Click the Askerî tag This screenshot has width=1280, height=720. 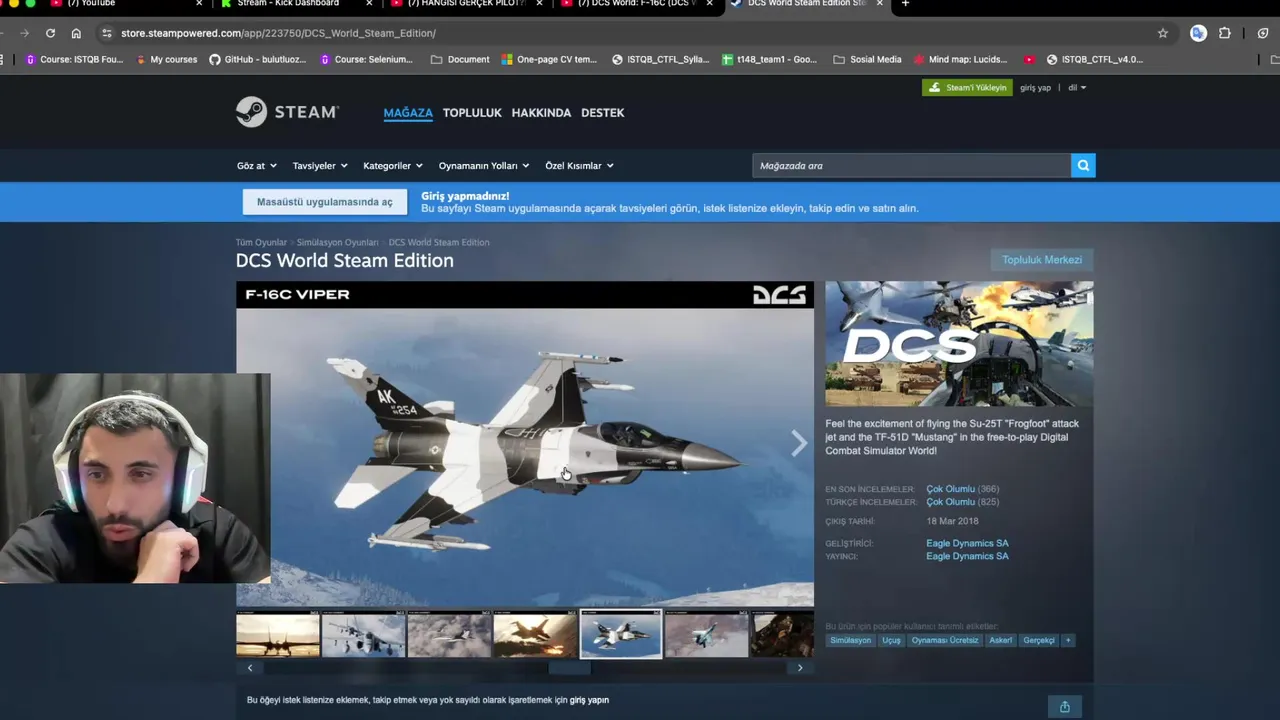1001,640
